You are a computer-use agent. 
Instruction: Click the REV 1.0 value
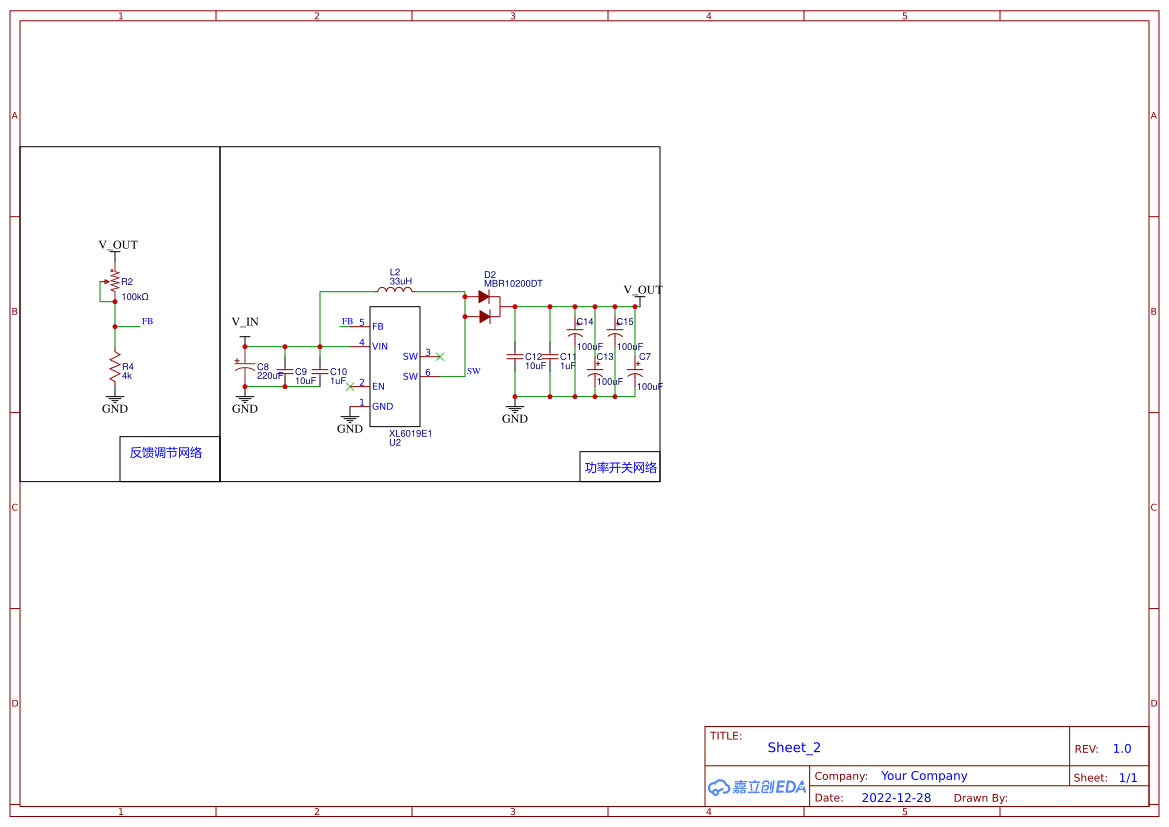click(x=1121, y=749)
